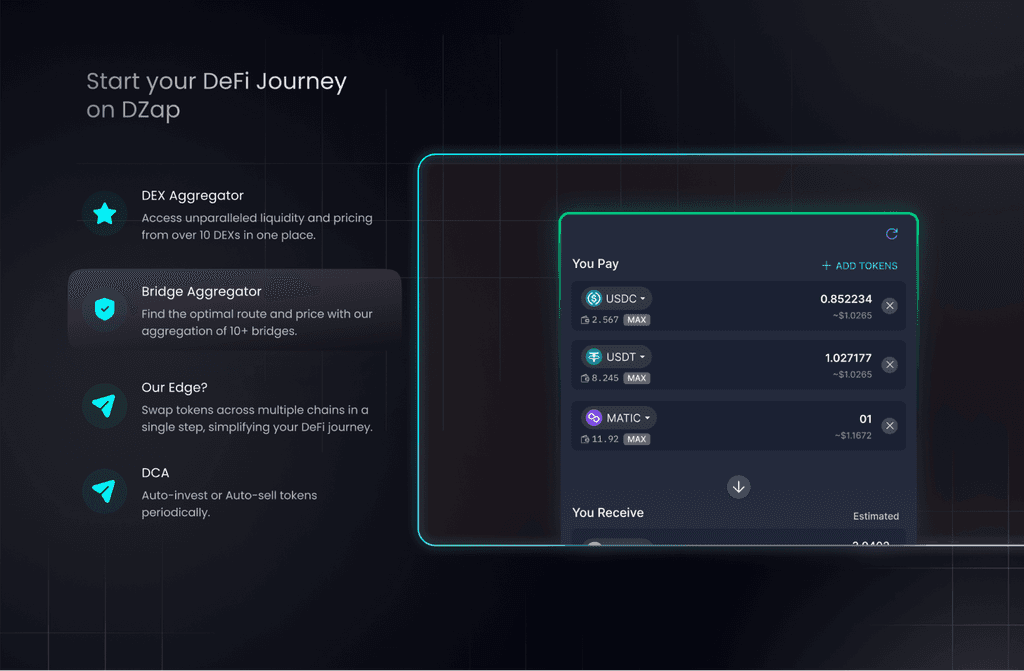Click text about over 10 DEXs
Screen dimensions: 1024x671
(x=257, y=226)
